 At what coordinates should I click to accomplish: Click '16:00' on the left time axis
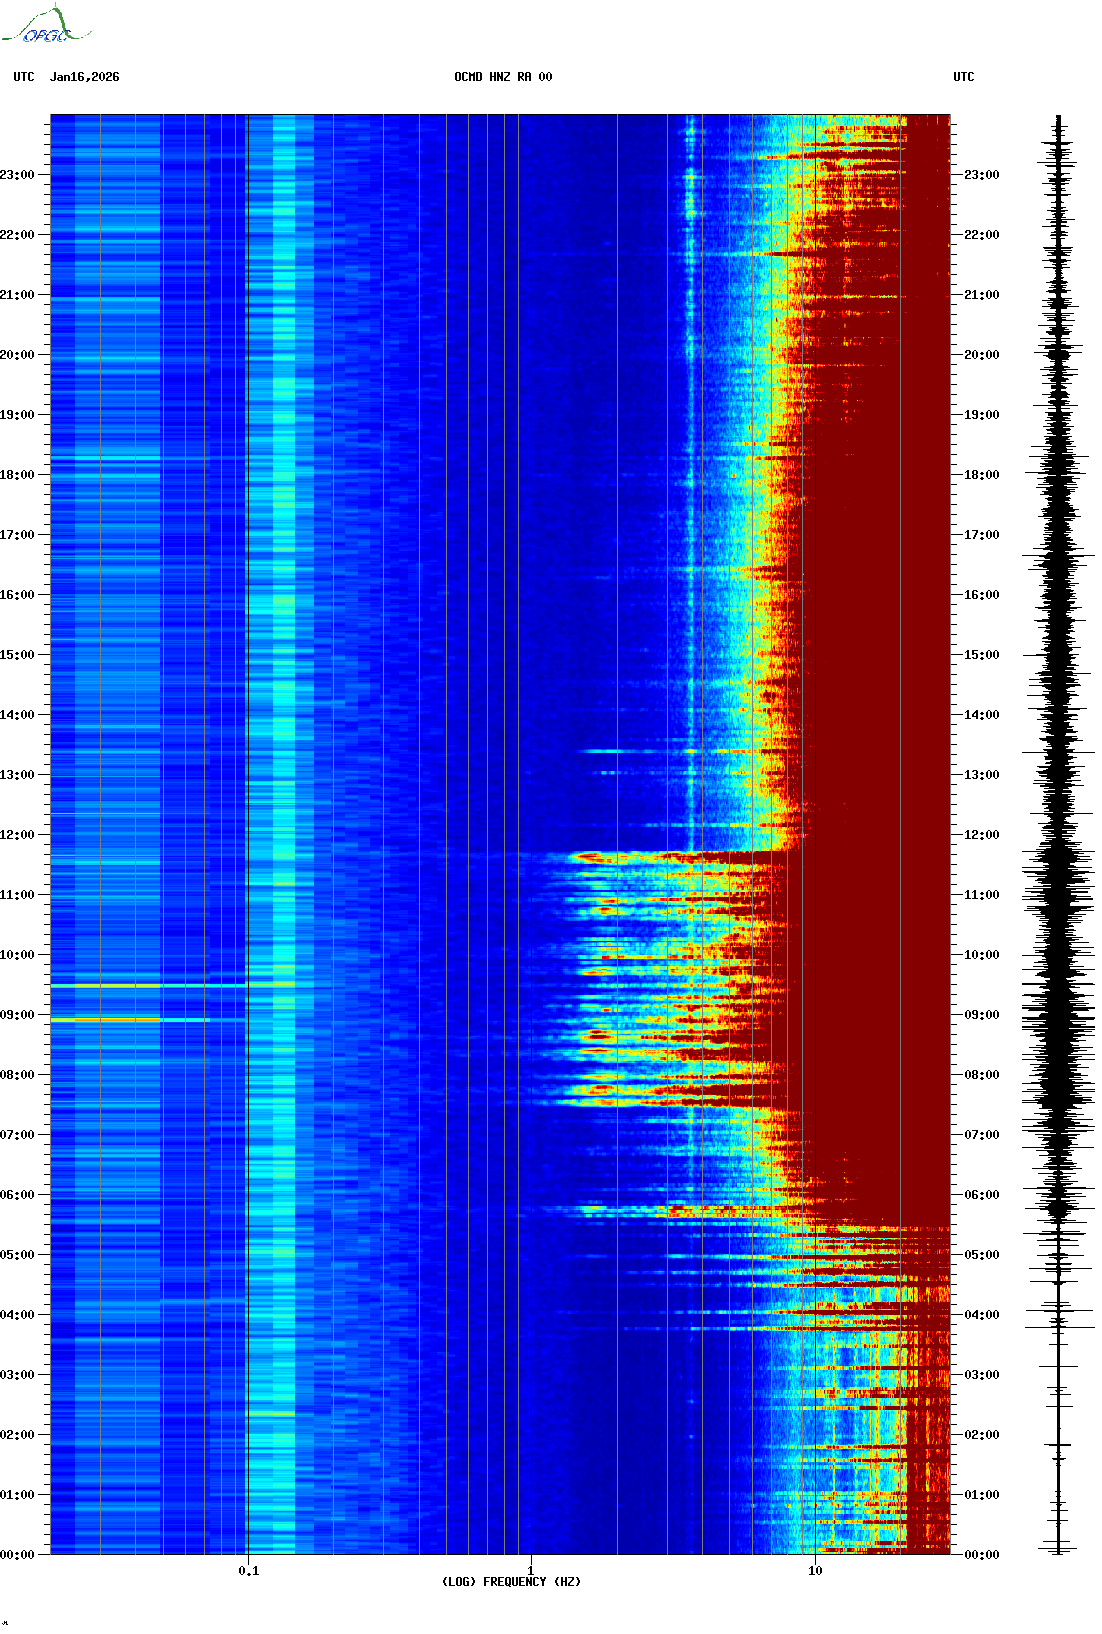coord(17,595)
